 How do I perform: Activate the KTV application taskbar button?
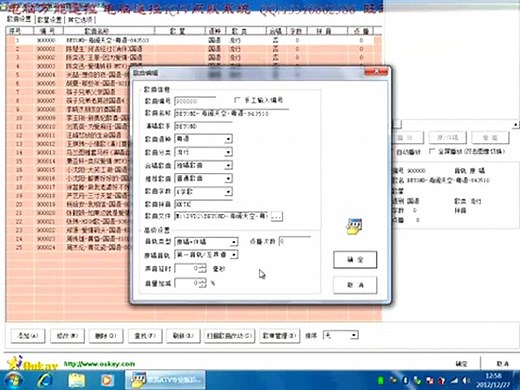166,380
